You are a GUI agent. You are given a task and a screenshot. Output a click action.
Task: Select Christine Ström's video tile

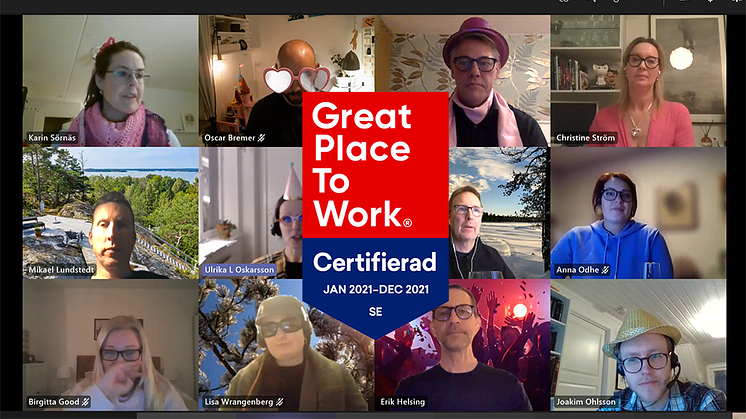tap(638, 80)
